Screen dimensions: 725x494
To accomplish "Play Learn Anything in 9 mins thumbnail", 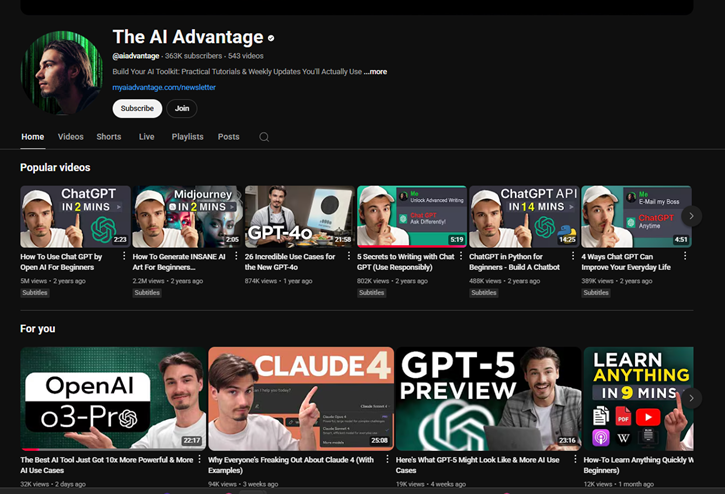I will point(639,399).
